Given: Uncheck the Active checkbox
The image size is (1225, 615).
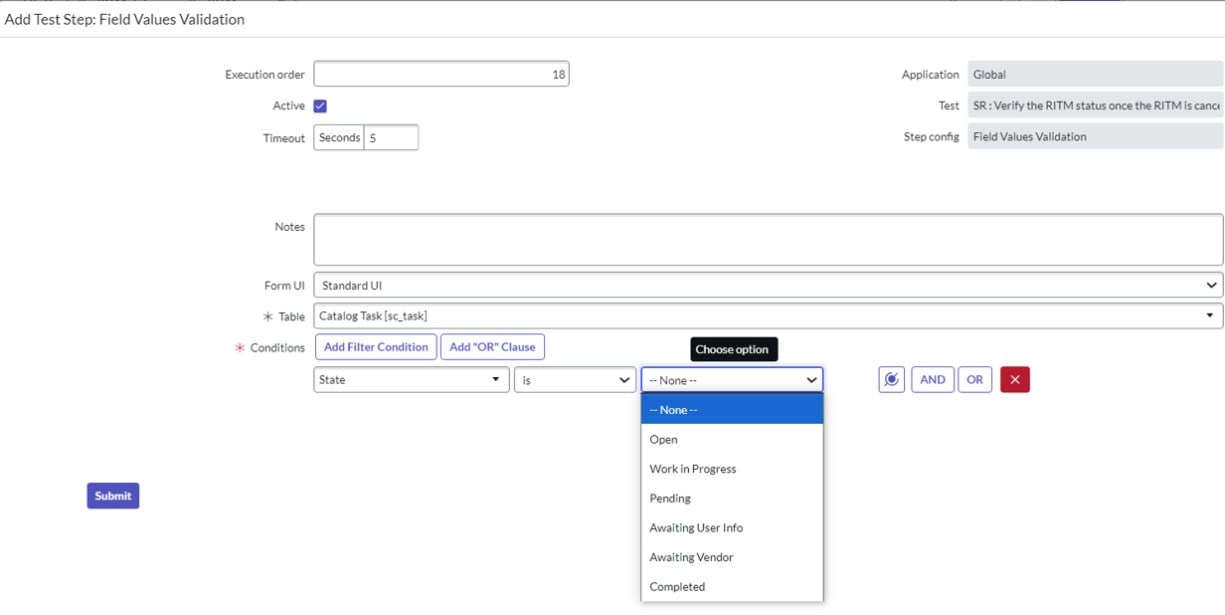Looking at the screenshot, I should click(318, 105).
